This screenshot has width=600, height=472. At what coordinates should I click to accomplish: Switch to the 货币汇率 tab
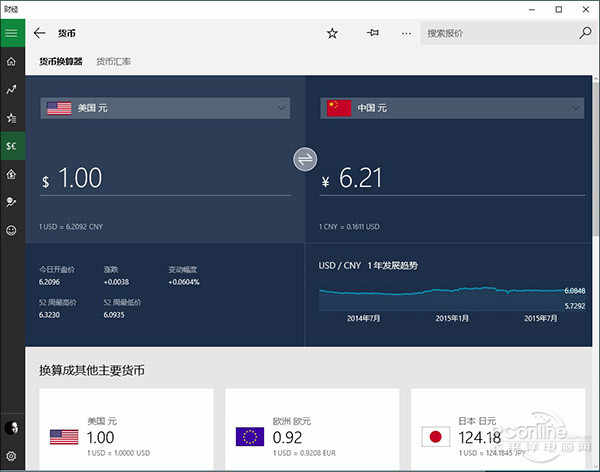pyautogui.click(x=113, y=62)
